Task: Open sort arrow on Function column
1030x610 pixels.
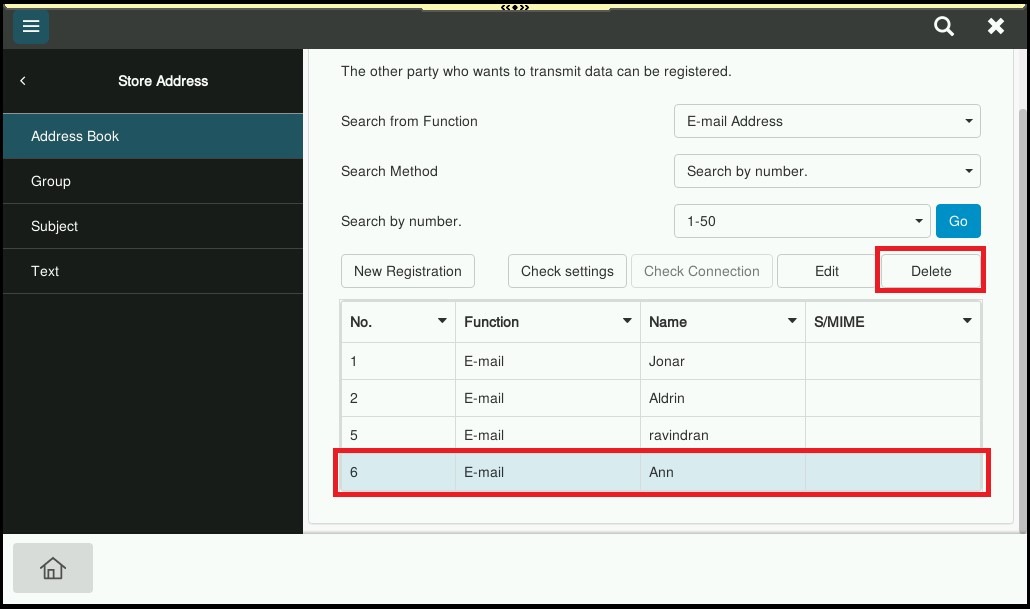Action: pyautogui.click(x=627, y=322)
